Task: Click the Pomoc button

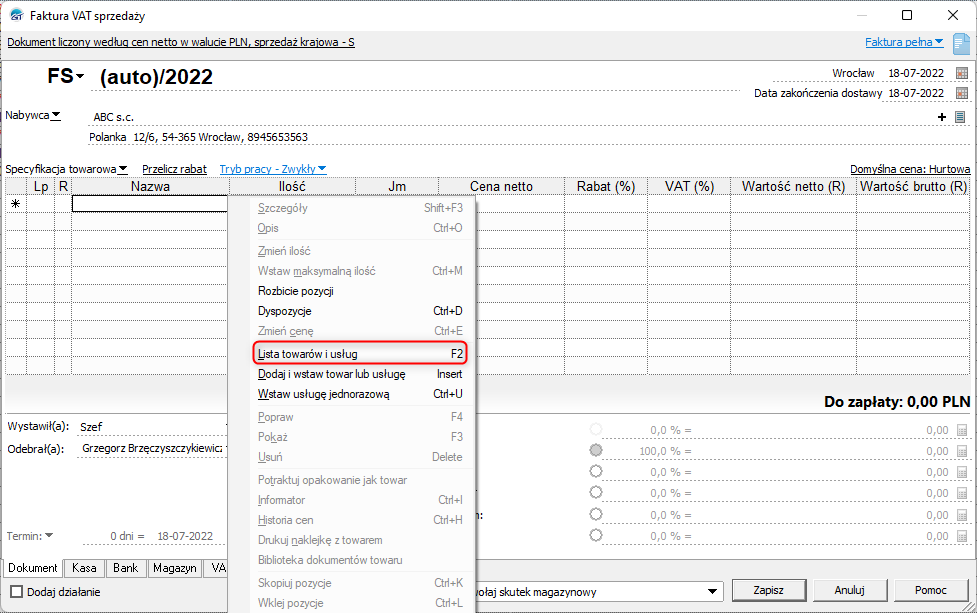Action: (931, 590)
